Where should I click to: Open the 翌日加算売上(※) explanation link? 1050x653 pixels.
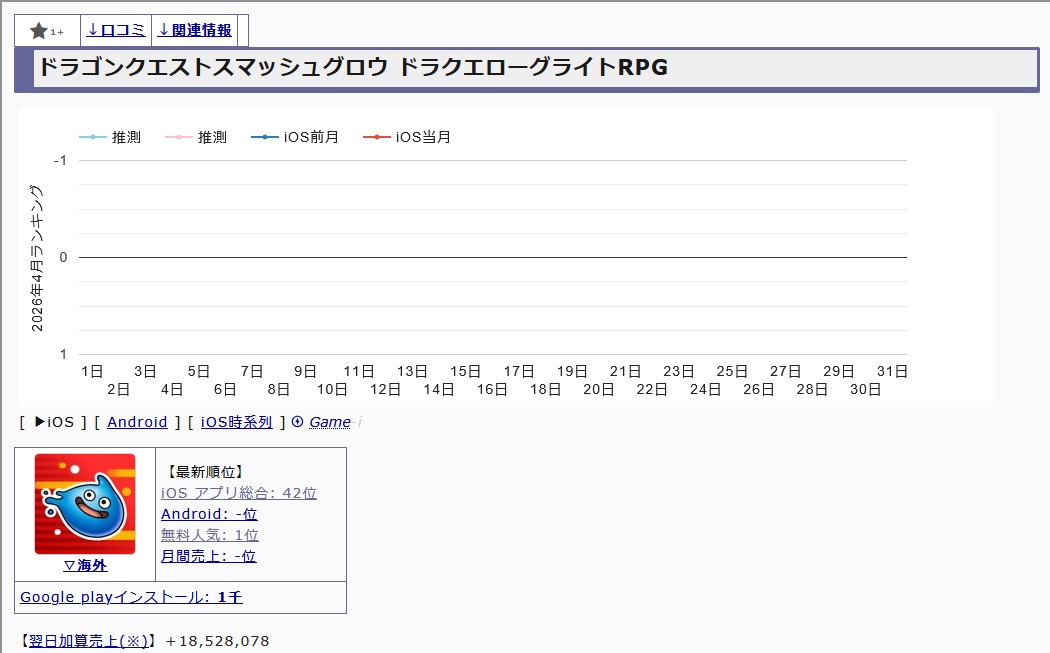[x=89, y=641]
